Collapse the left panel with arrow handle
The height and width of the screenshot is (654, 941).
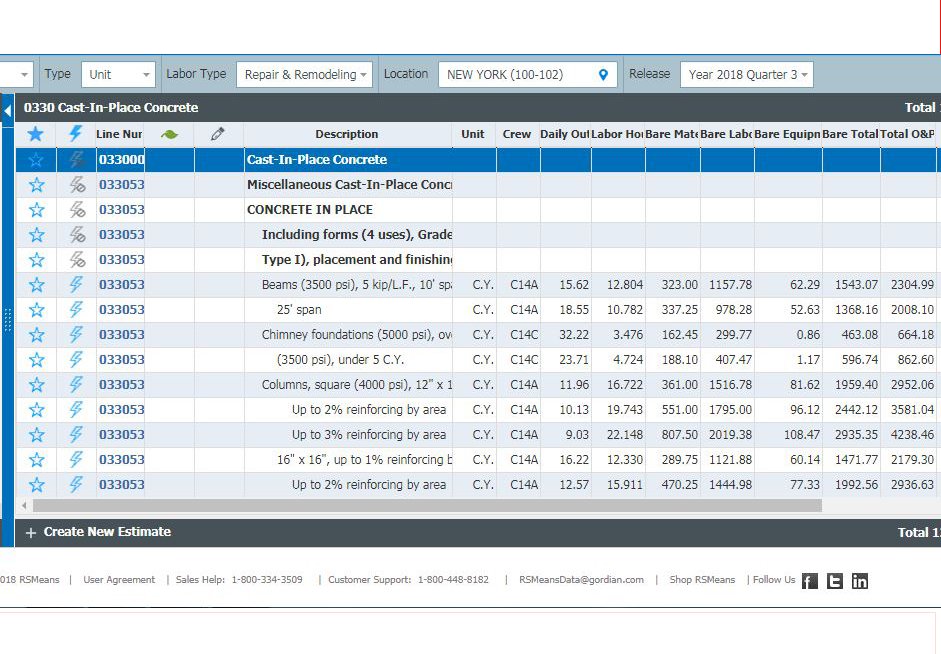(x=7, y=109)
